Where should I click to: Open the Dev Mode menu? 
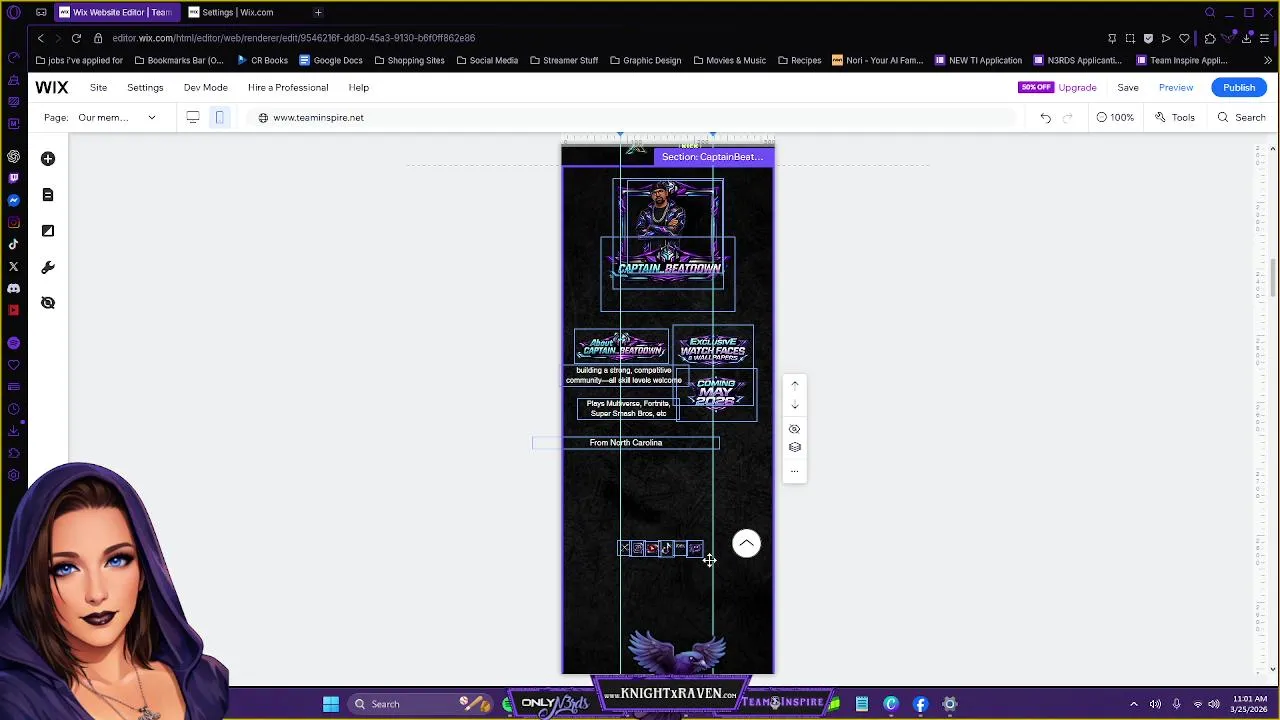205,88
